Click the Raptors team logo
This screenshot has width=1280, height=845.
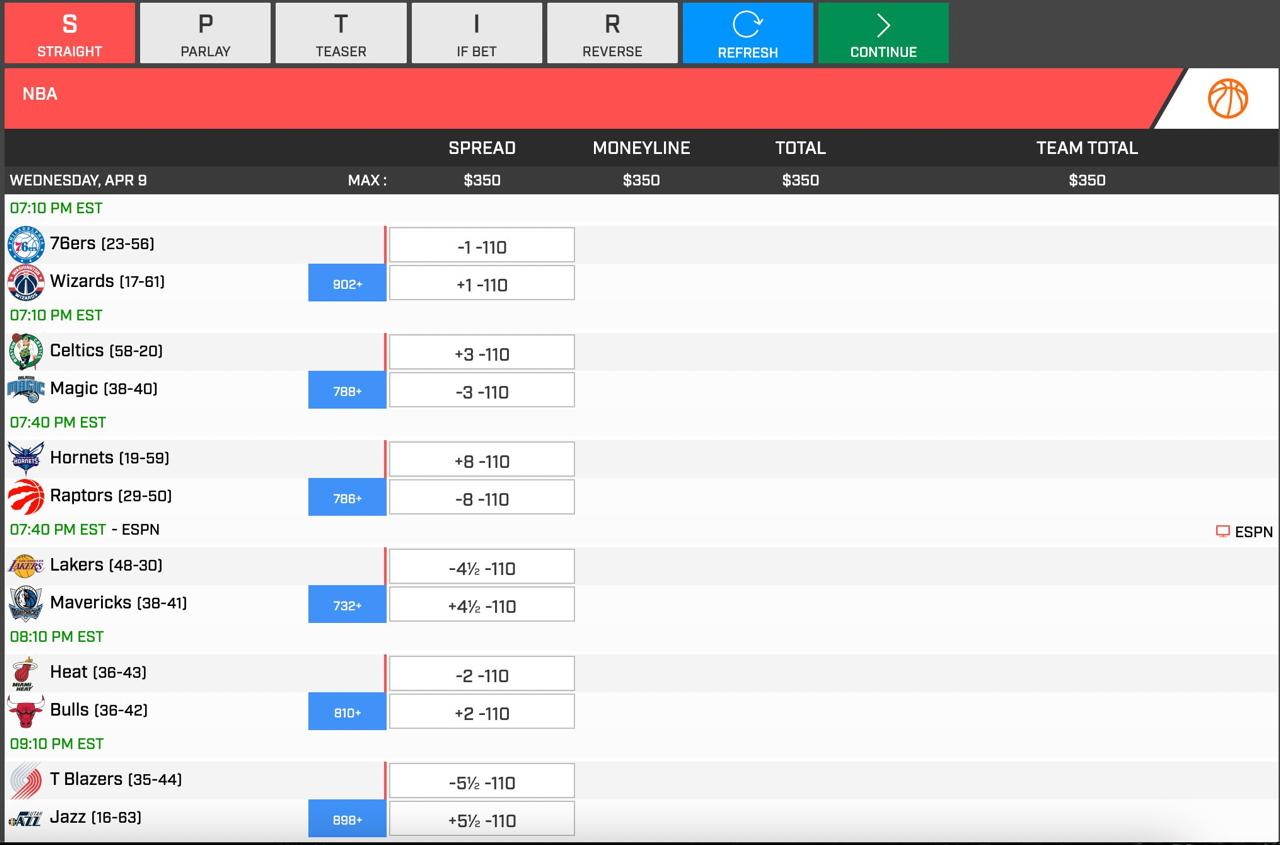click(26, 497)
